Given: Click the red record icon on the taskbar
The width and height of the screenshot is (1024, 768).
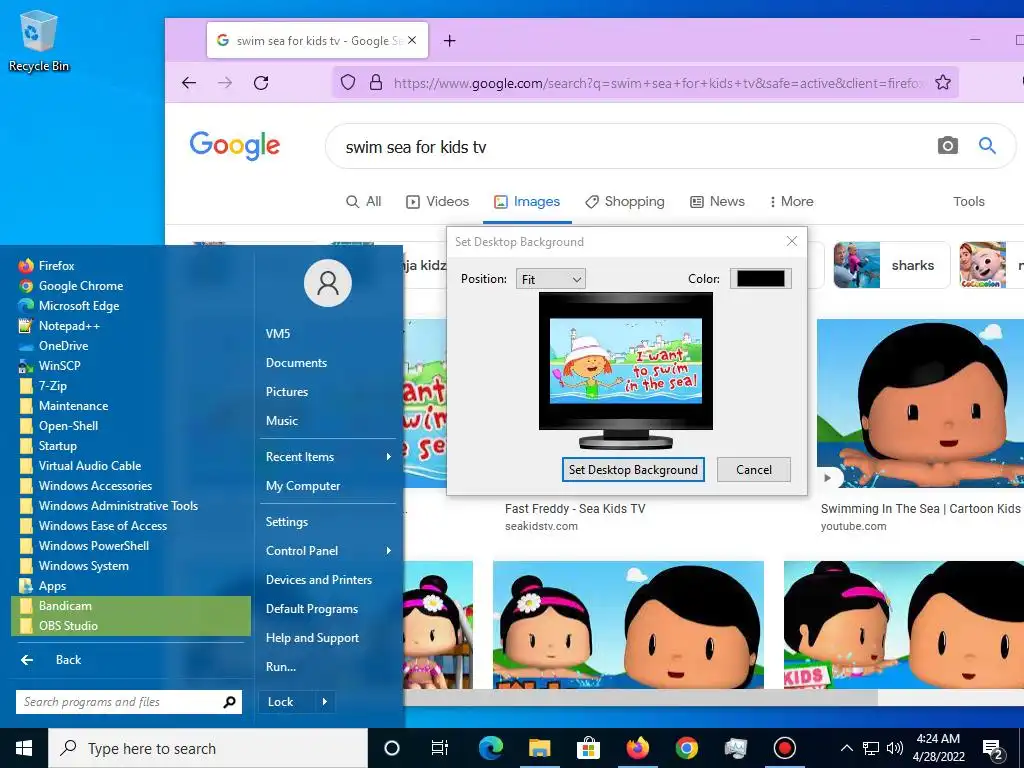Looking at the screenshot, I should click(x=784, y=748).
